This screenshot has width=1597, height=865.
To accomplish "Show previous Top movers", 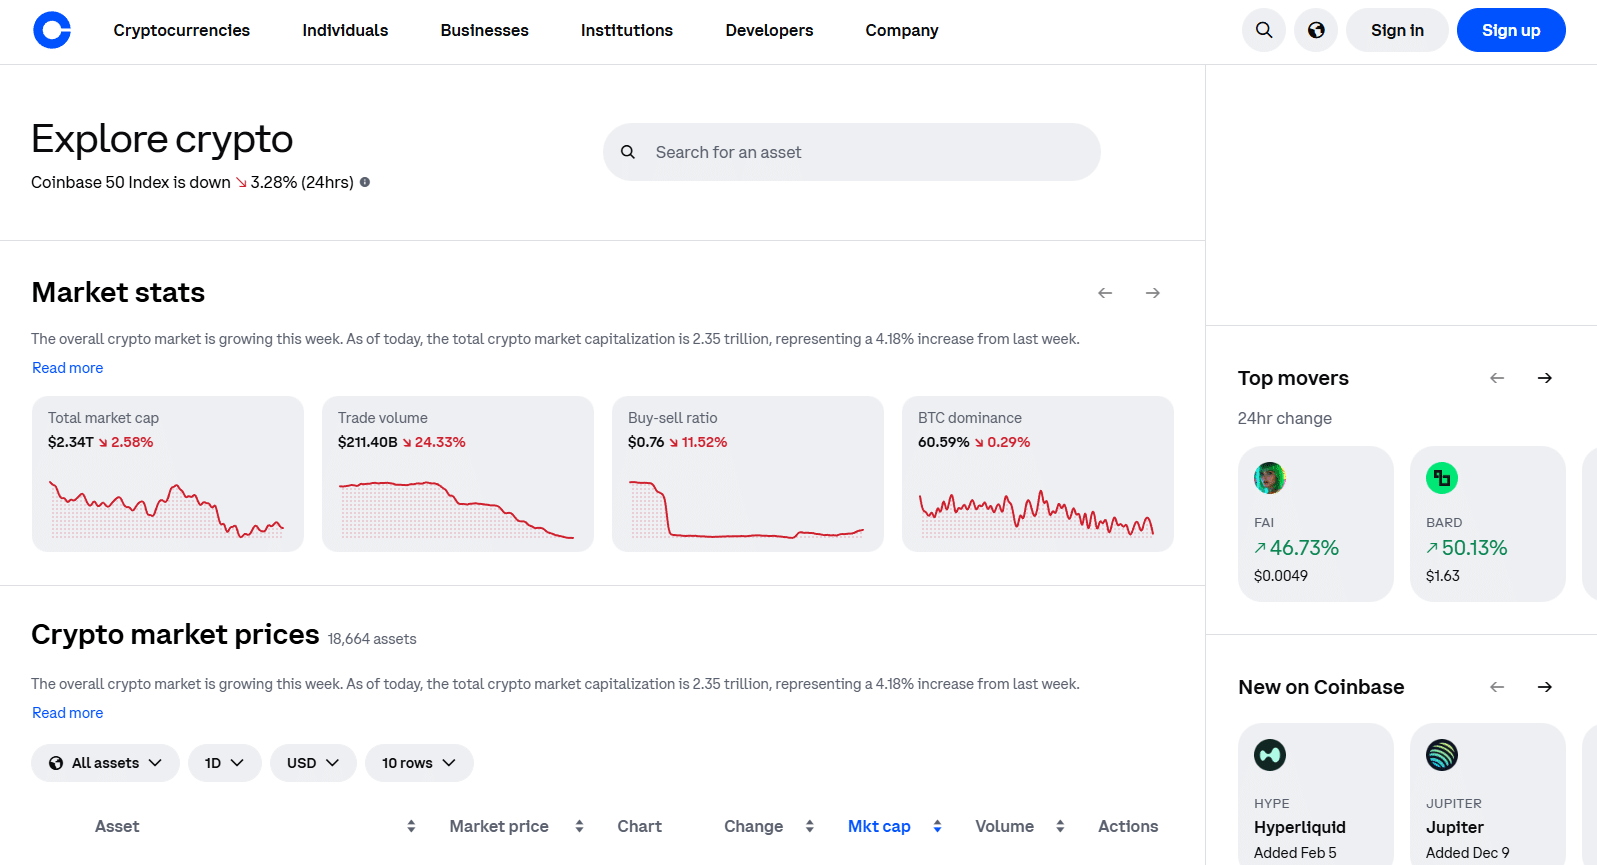I will pos(1497,378).
